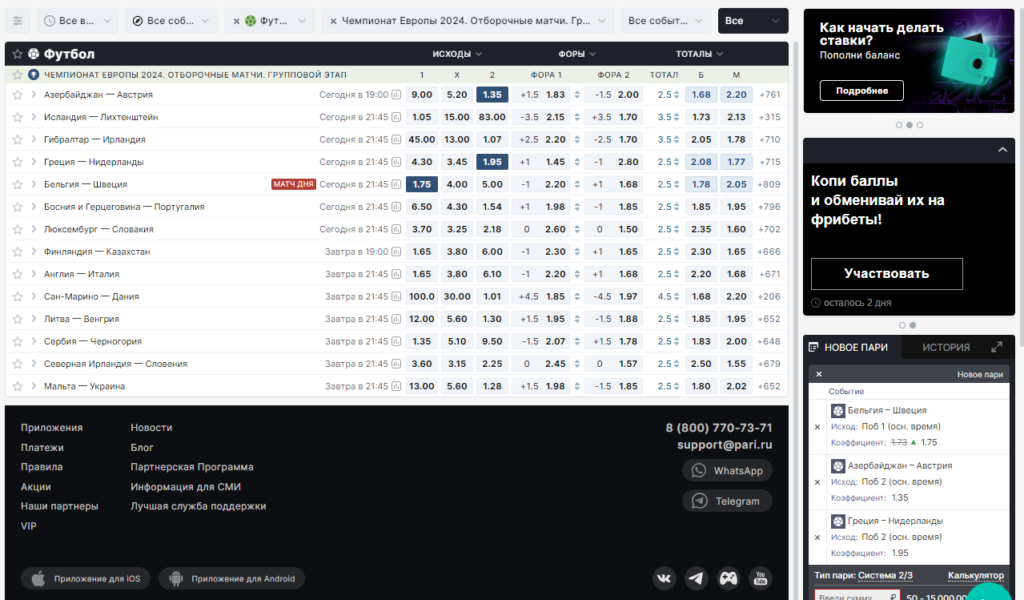The image size is (1024, 600).
Task: Click the Подробнее banner button
Action: coord(861,91)
